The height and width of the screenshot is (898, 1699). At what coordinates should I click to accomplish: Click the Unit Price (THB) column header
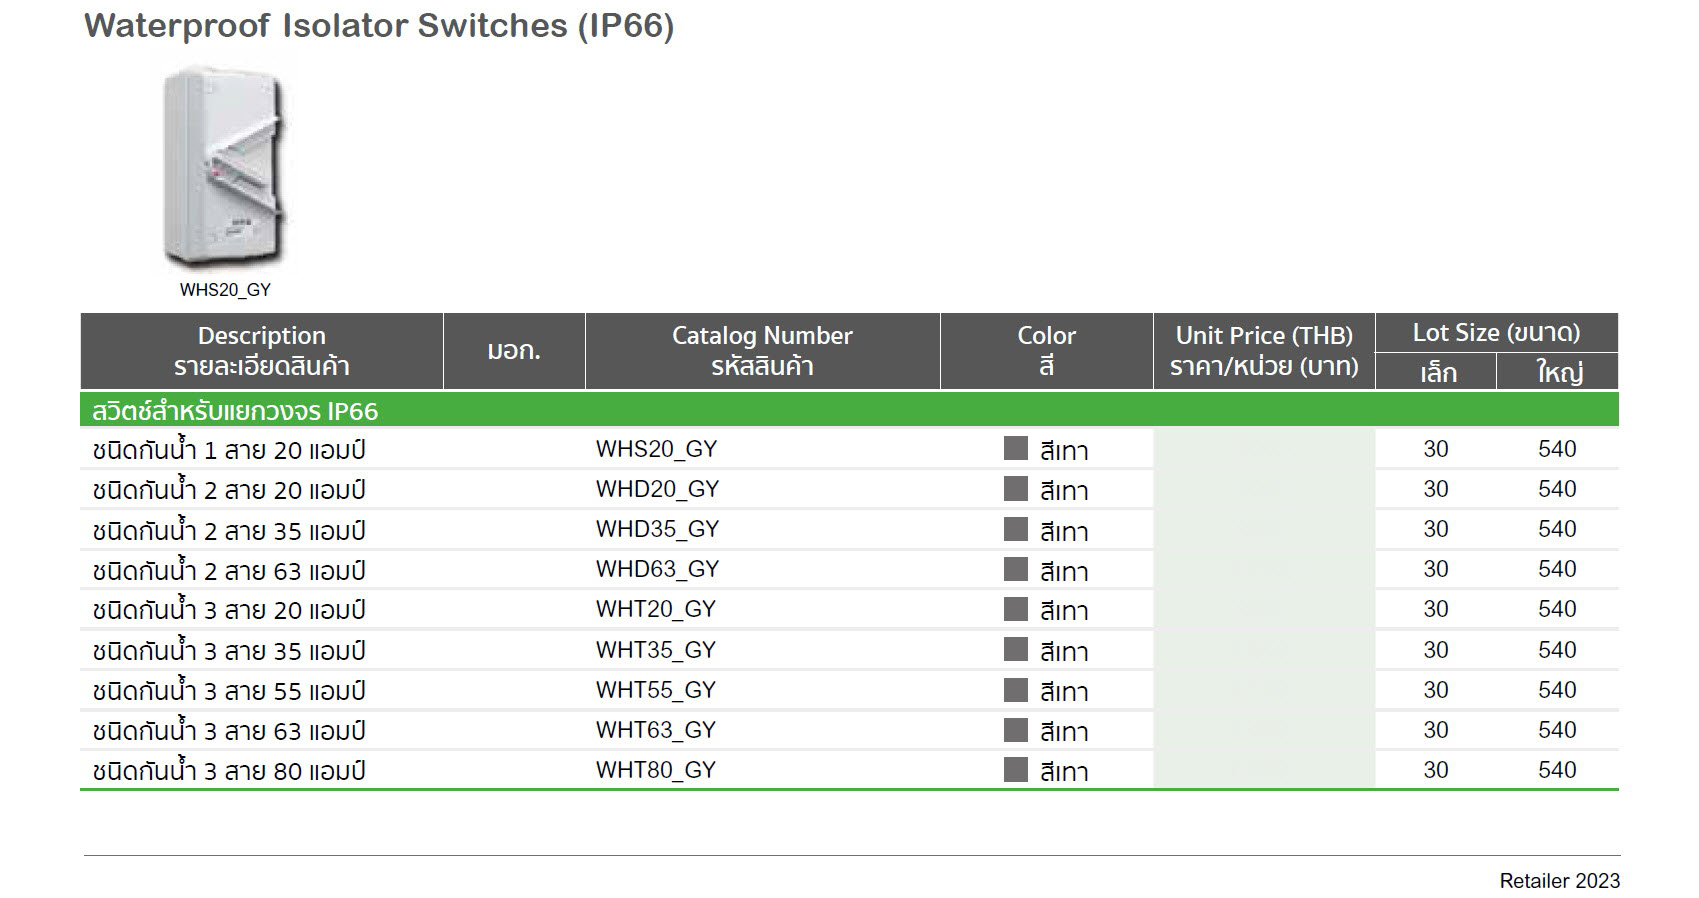(1263, 351)
